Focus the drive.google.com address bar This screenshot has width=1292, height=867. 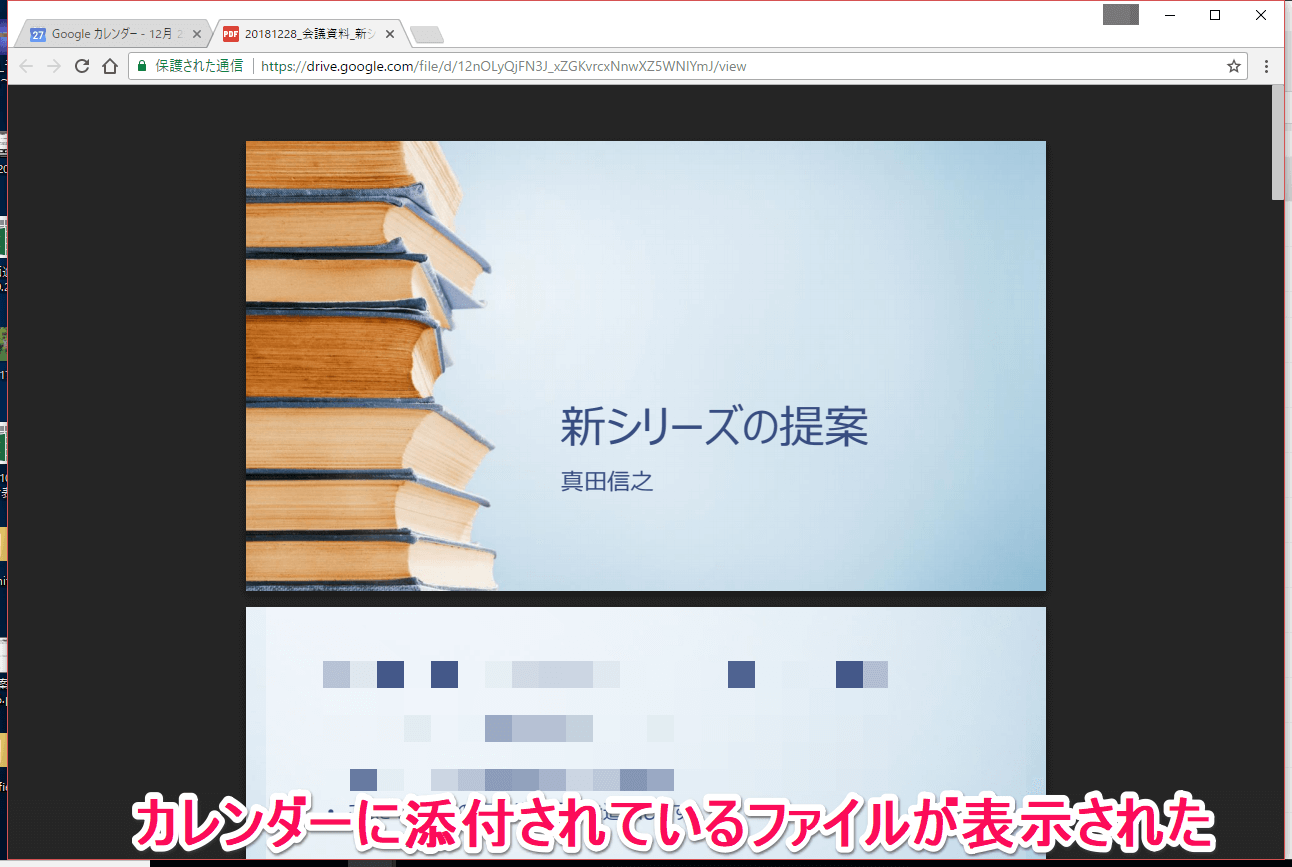[688, 67]
